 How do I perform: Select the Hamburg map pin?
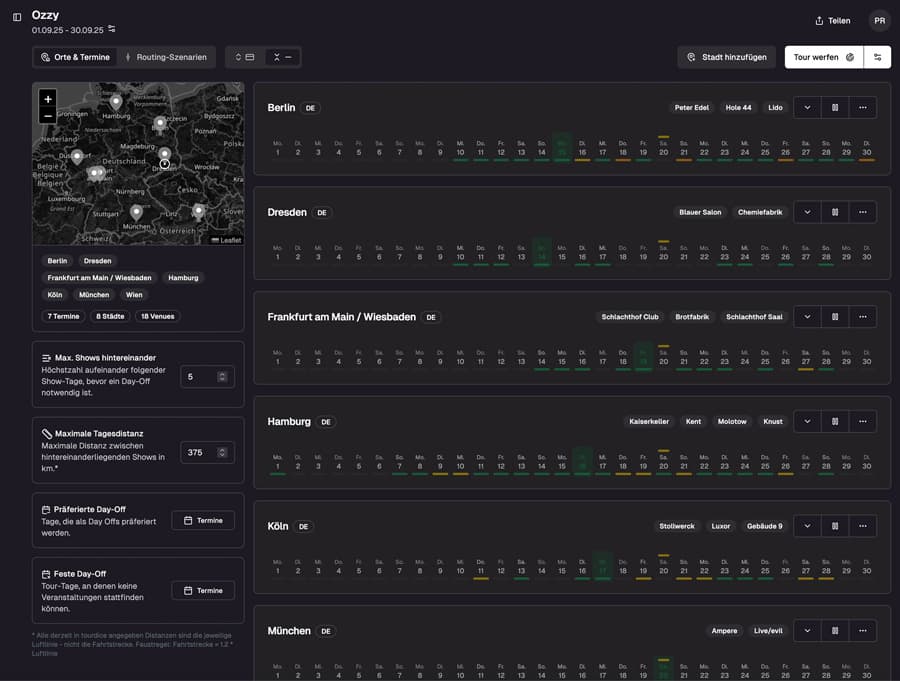116,102
